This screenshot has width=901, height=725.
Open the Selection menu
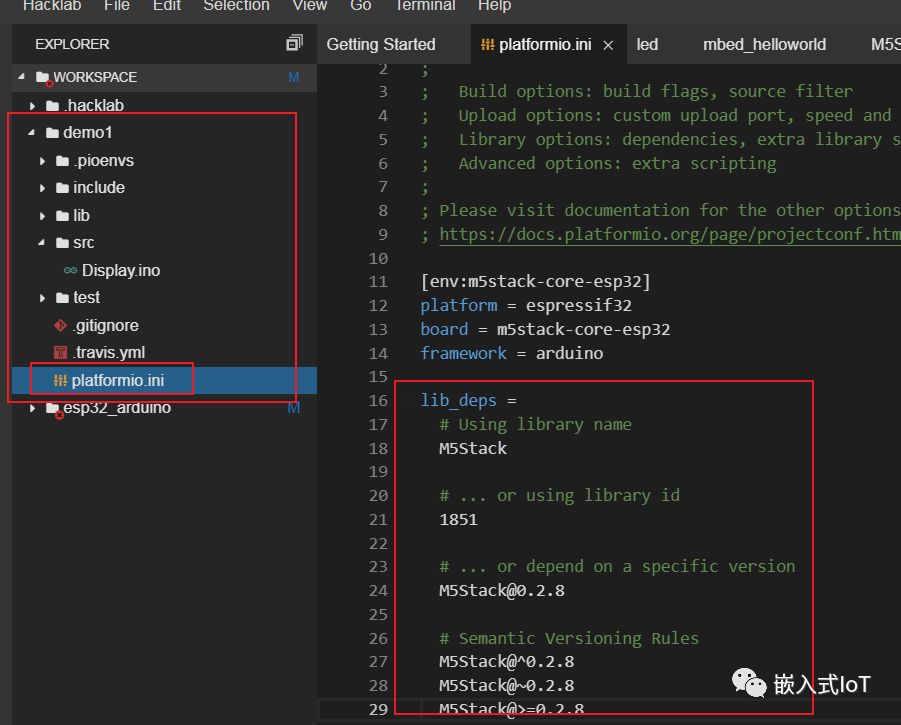pyautogui.click(x=236, y=6)
